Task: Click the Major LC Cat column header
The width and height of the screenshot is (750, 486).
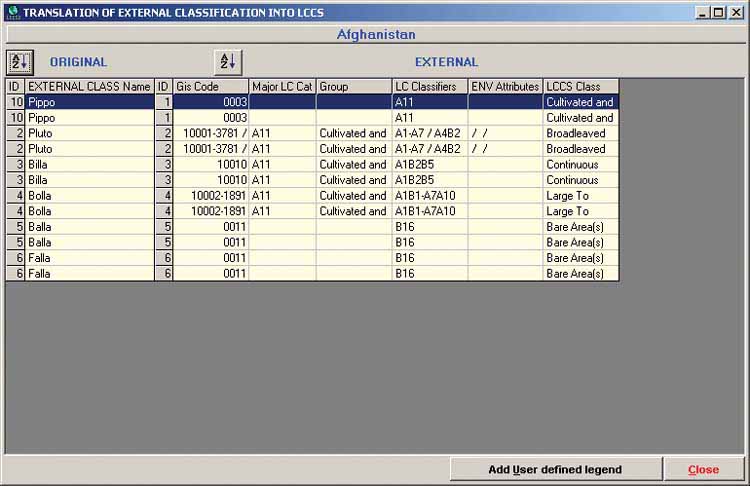Action: [x=282, y=87]
